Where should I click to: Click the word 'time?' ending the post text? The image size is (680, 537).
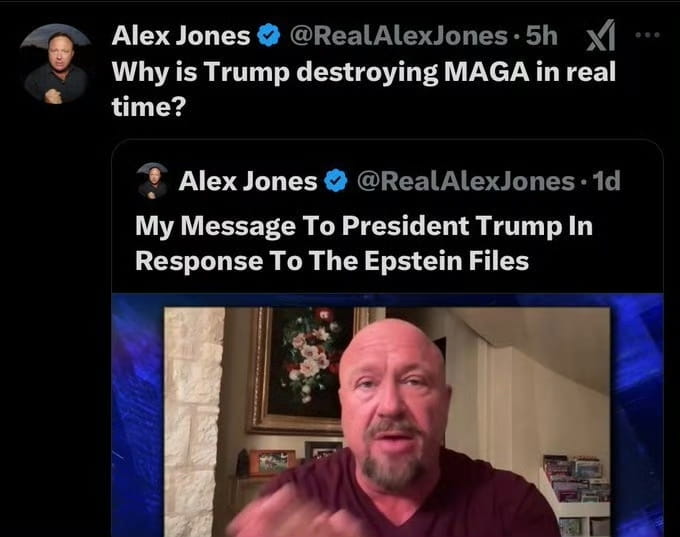coord(149,106)
